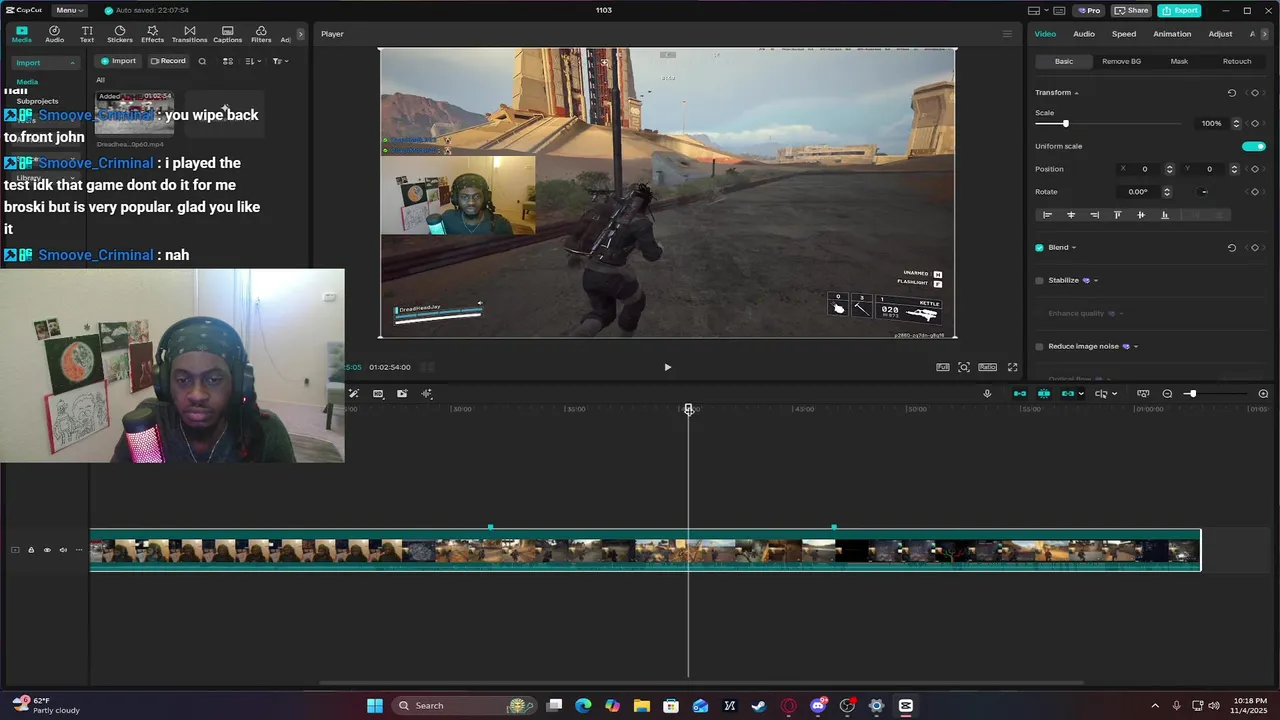
Task: Open the Text tool tab
Action: (87, 34)
